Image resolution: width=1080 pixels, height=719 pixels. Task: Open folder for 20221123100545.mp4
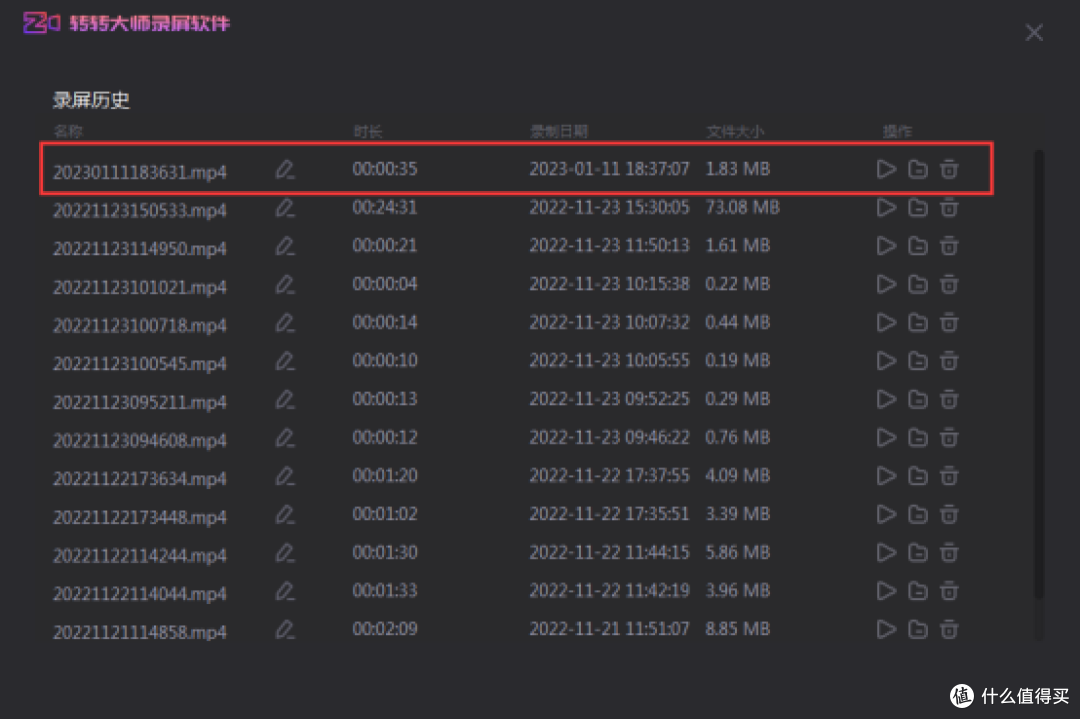point(917,361)
